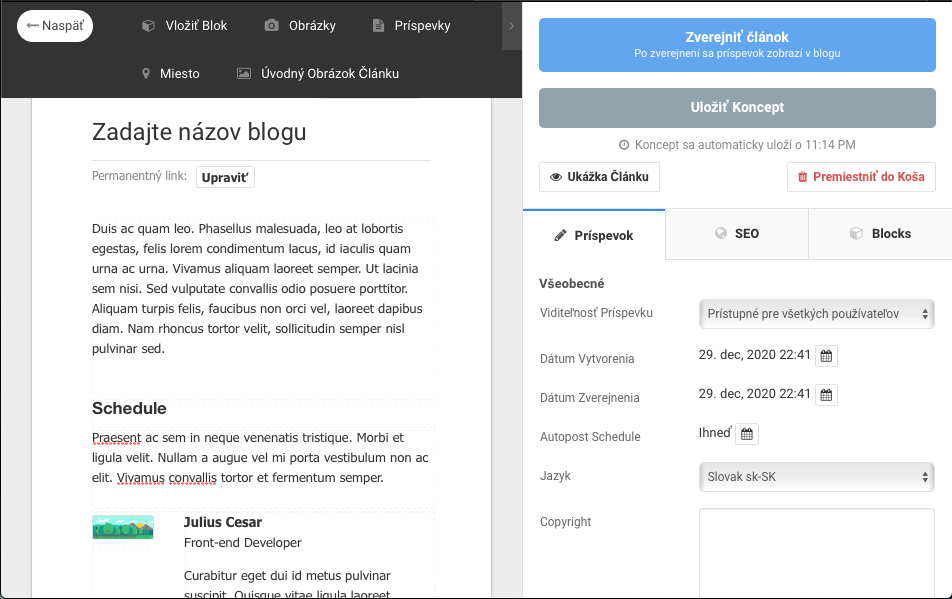Screen dimensions: 952x599
Task: Open calendar for Dátum Zverejnenia
Action: click(826, 395)
